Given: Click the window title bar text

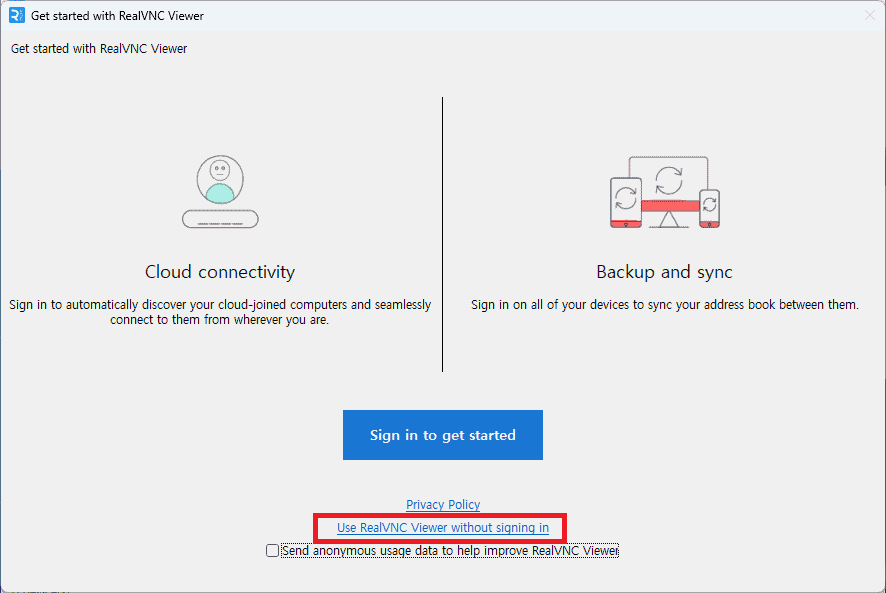Looking at the screenshot, I should click(x=118, y=16).
